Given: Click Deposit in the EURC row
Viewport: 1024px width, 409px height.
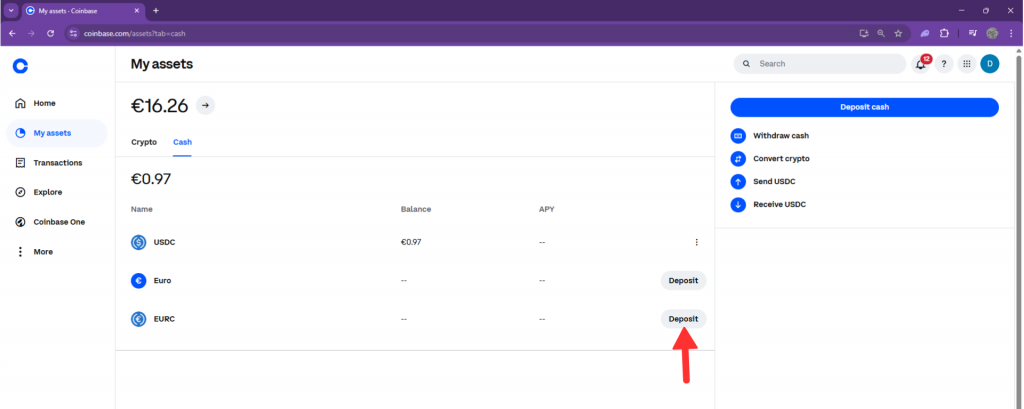Looking at the screenshot, I should [x=683, y=319].
